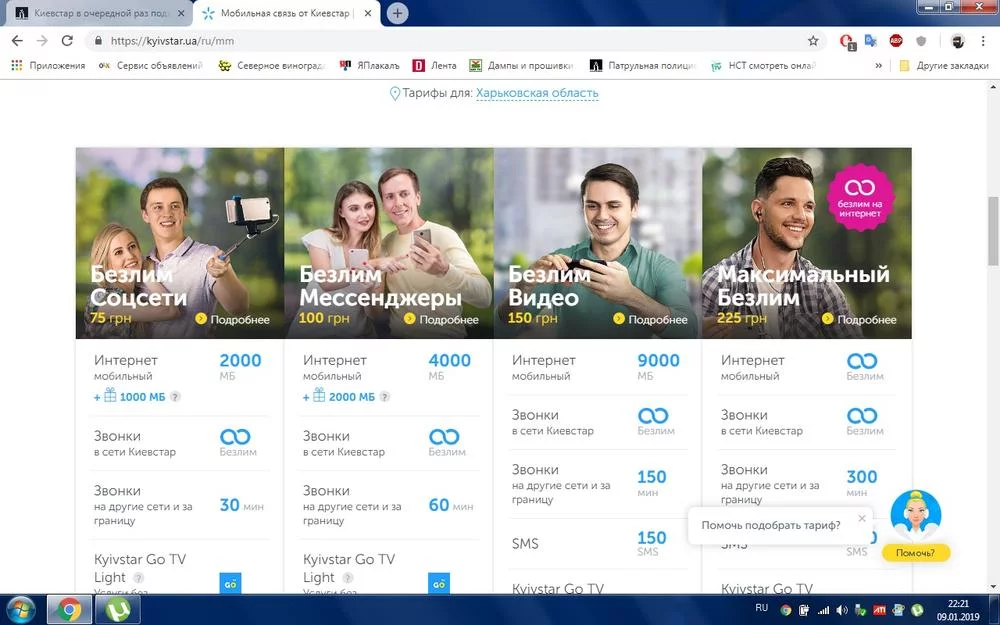Change region via Харьковская область link
The height and width of the screenshot is (625, 1000).
point(537,93)
